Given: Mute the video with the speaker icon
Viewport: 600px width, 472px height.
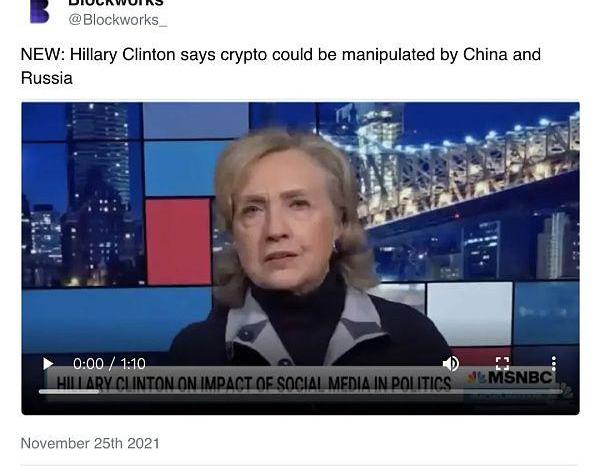Looking at the screenshot, I should 451,363.
